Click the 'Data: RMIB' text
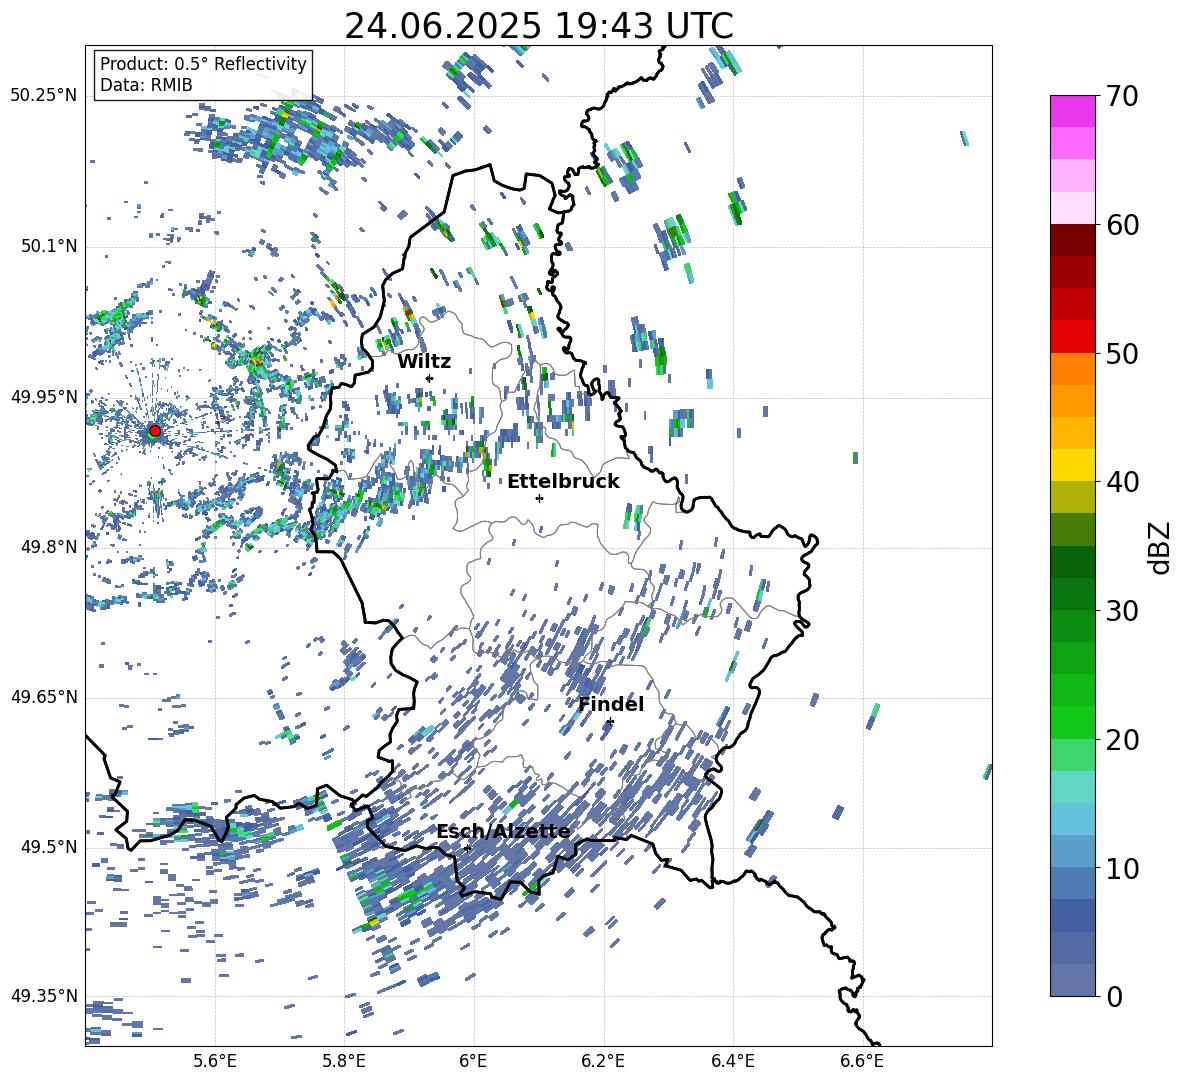1184x1081 pixels. pos(146,85)
